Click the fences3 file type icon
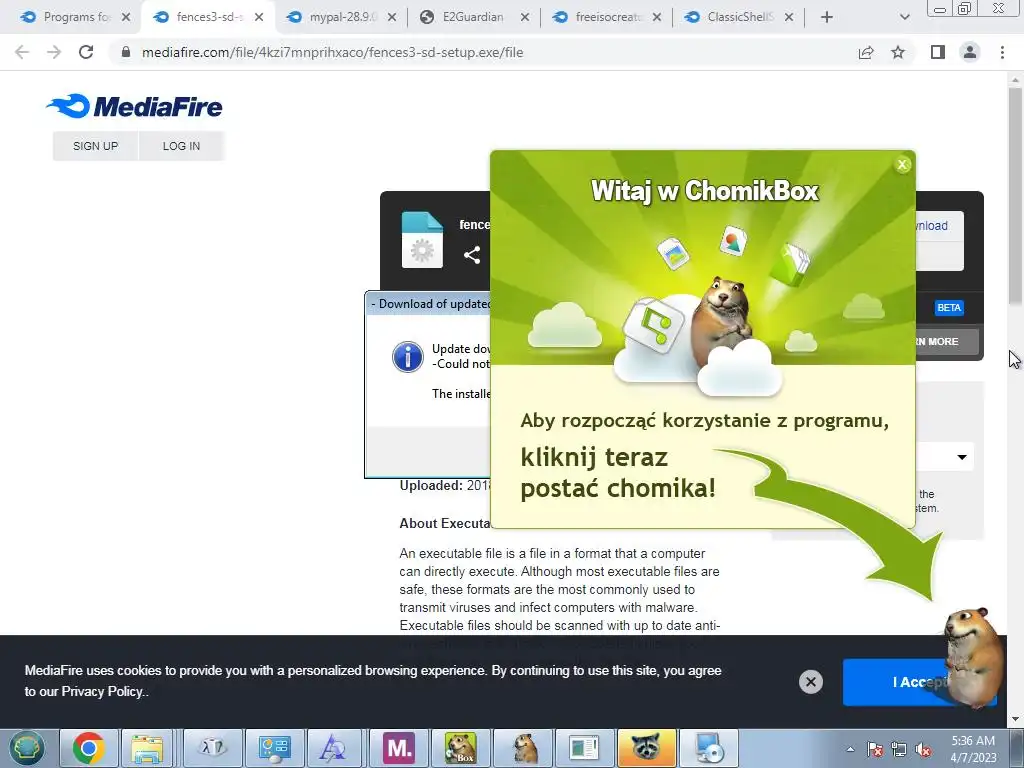This screenshot has width=1024, height=768. click(x=422, y=240)
